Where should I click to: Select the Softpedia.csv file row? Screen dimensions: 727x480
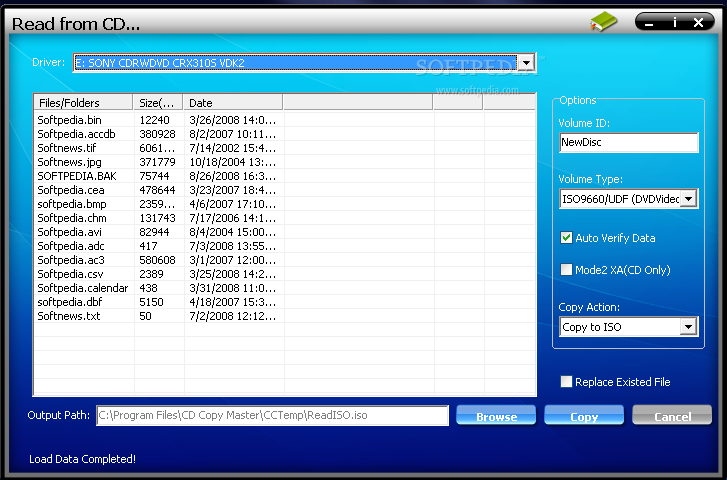(285, 274)
